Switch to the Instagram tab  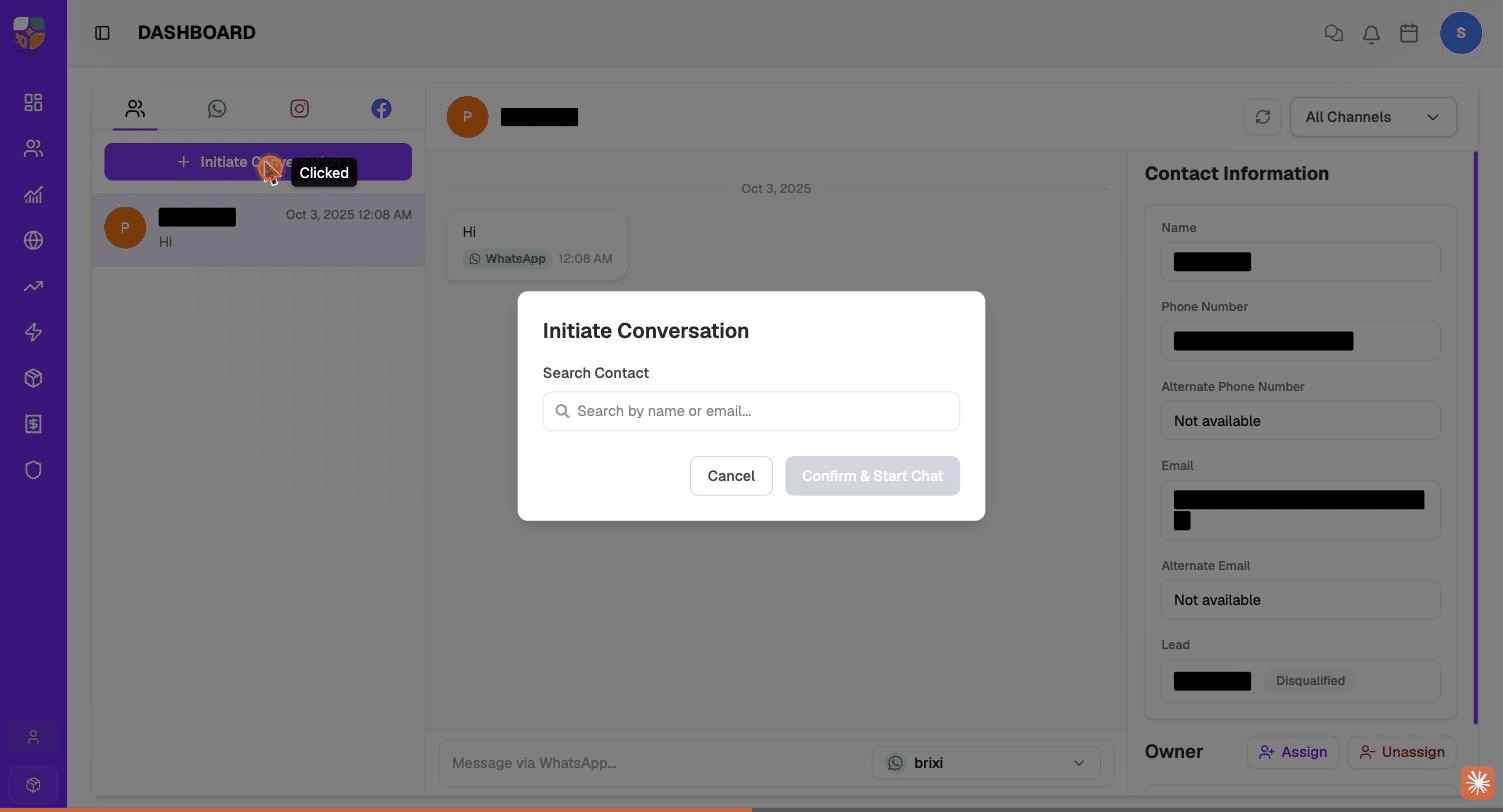pos(299,108)
